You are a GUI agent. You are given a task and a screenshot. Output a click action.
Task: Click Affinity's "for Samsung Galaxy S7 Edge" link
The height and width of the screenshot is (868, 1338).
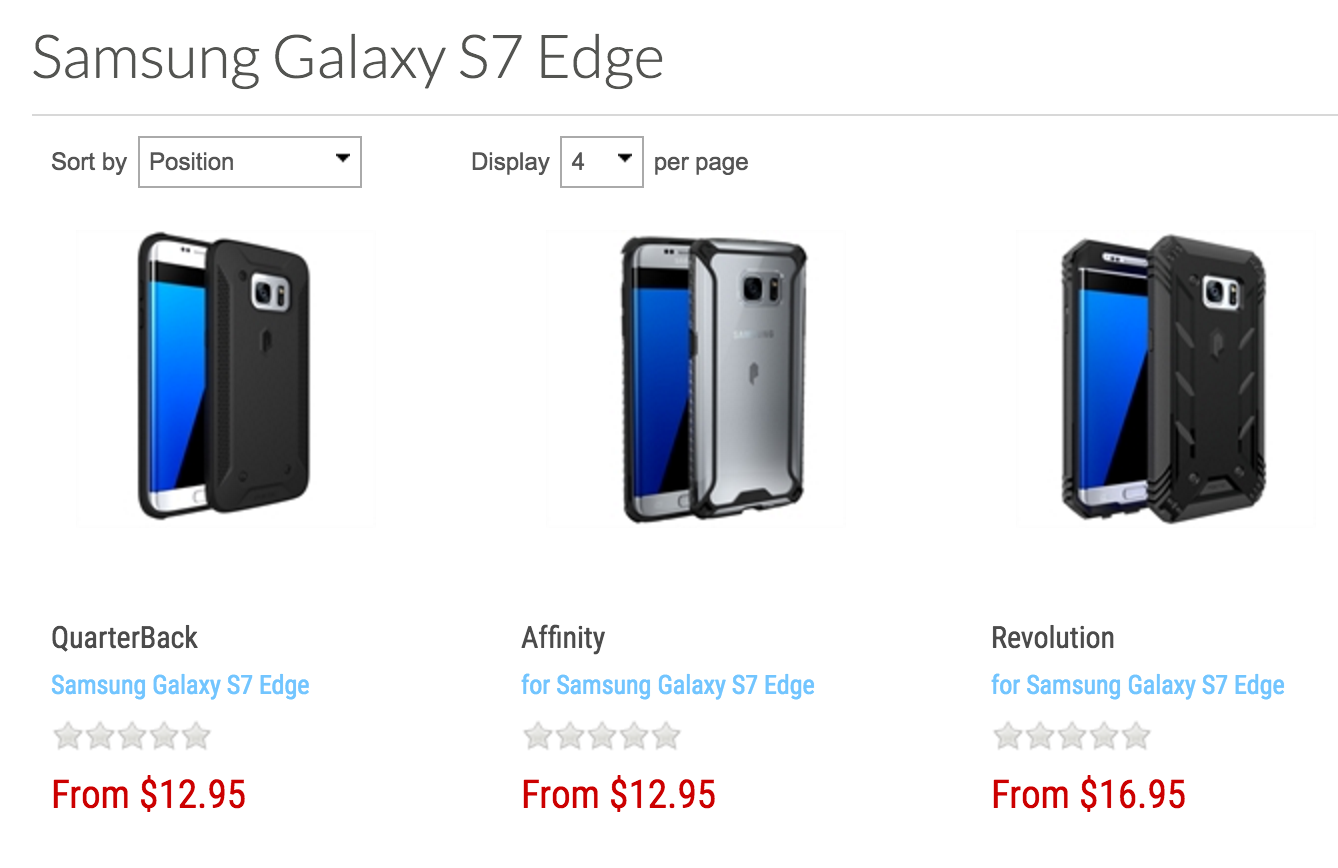[x=668, y=686]
